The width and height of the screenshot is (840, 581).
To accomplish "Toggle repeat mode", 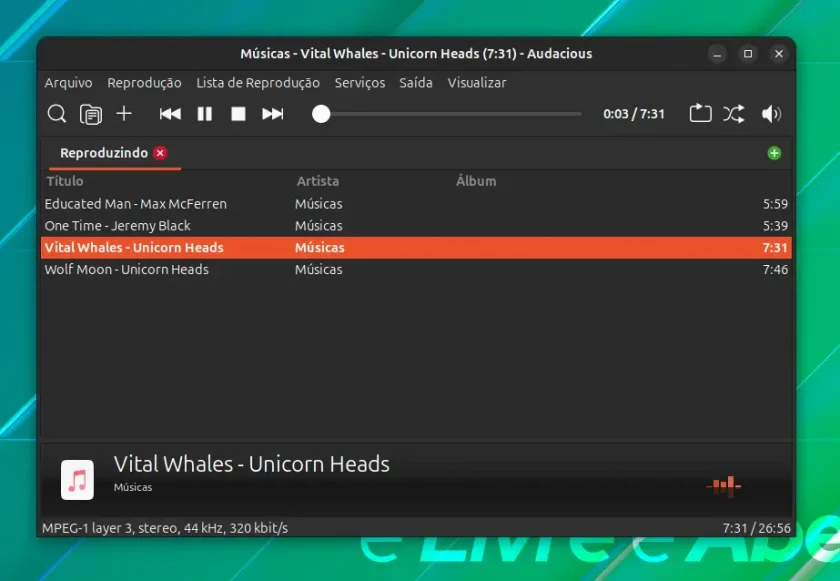I will coord(700,114).
